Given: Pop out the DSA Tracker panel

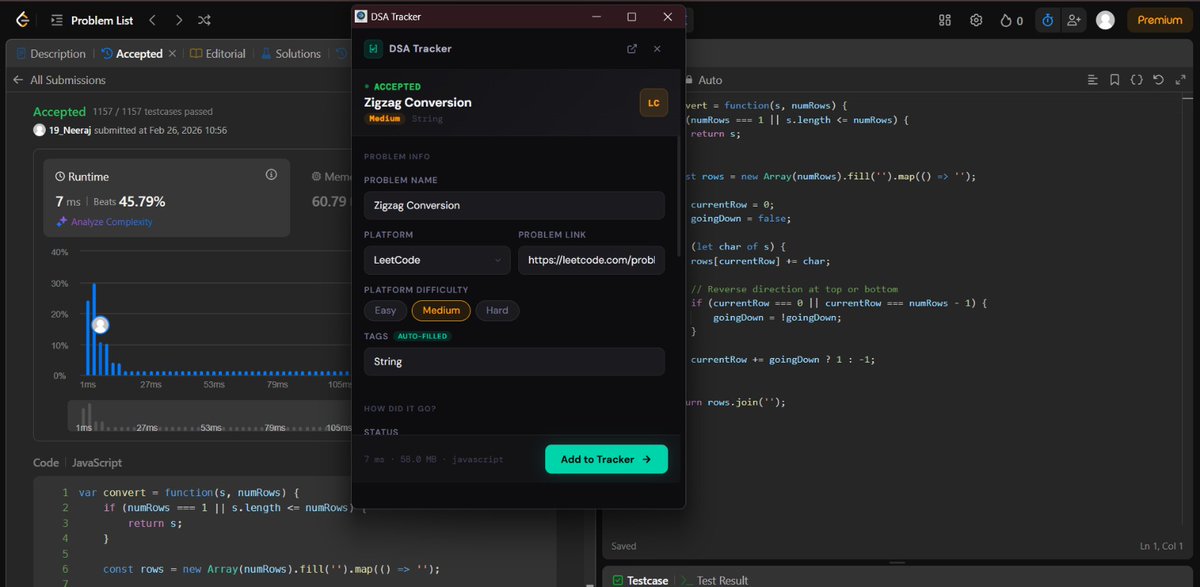Looking at the screenshot, I should [x=632, y=48].
